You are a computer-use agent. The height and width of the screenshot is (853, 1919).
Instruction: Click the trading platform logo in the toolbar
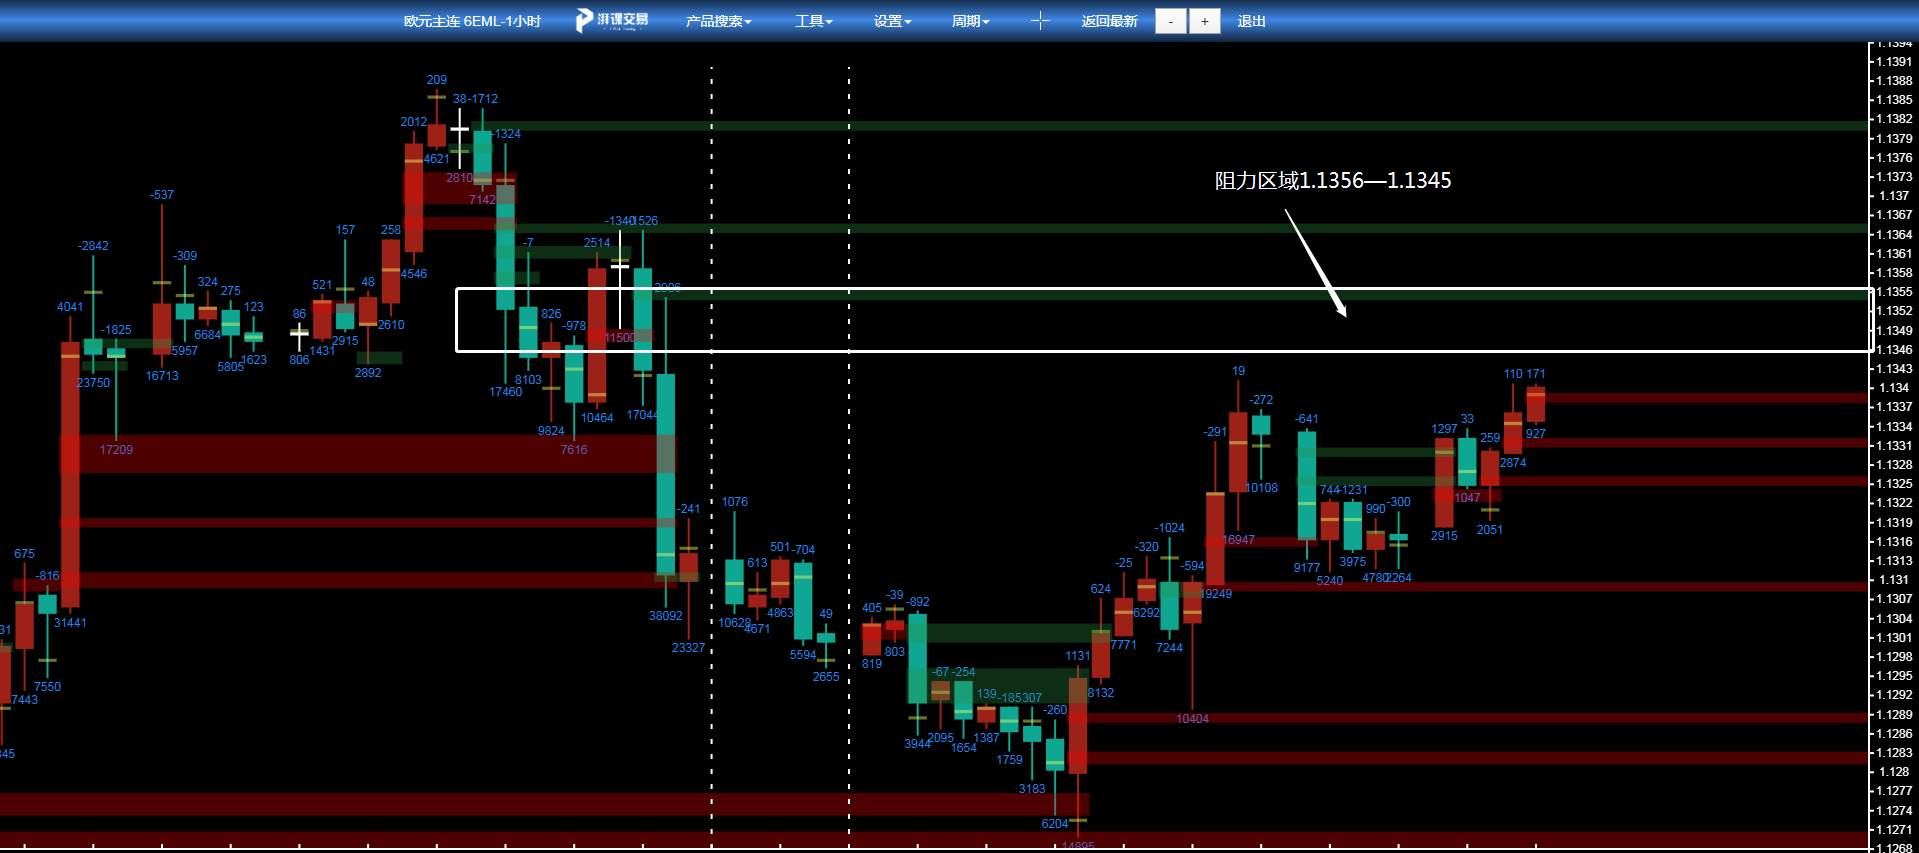(x=612, y=20)
